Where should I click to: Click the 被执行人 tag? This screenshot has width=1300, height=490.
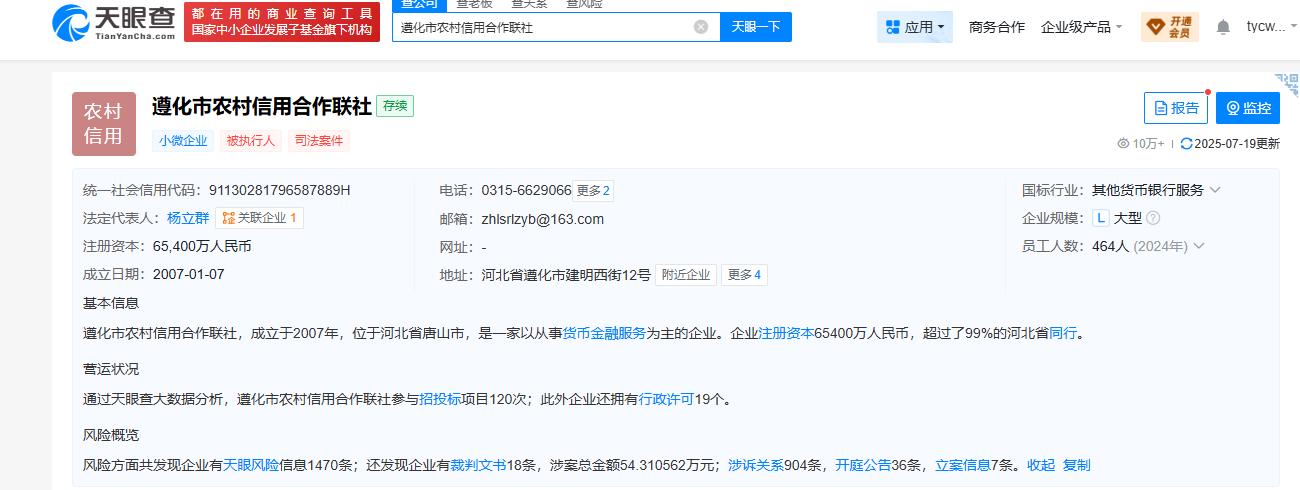[250, 141]
